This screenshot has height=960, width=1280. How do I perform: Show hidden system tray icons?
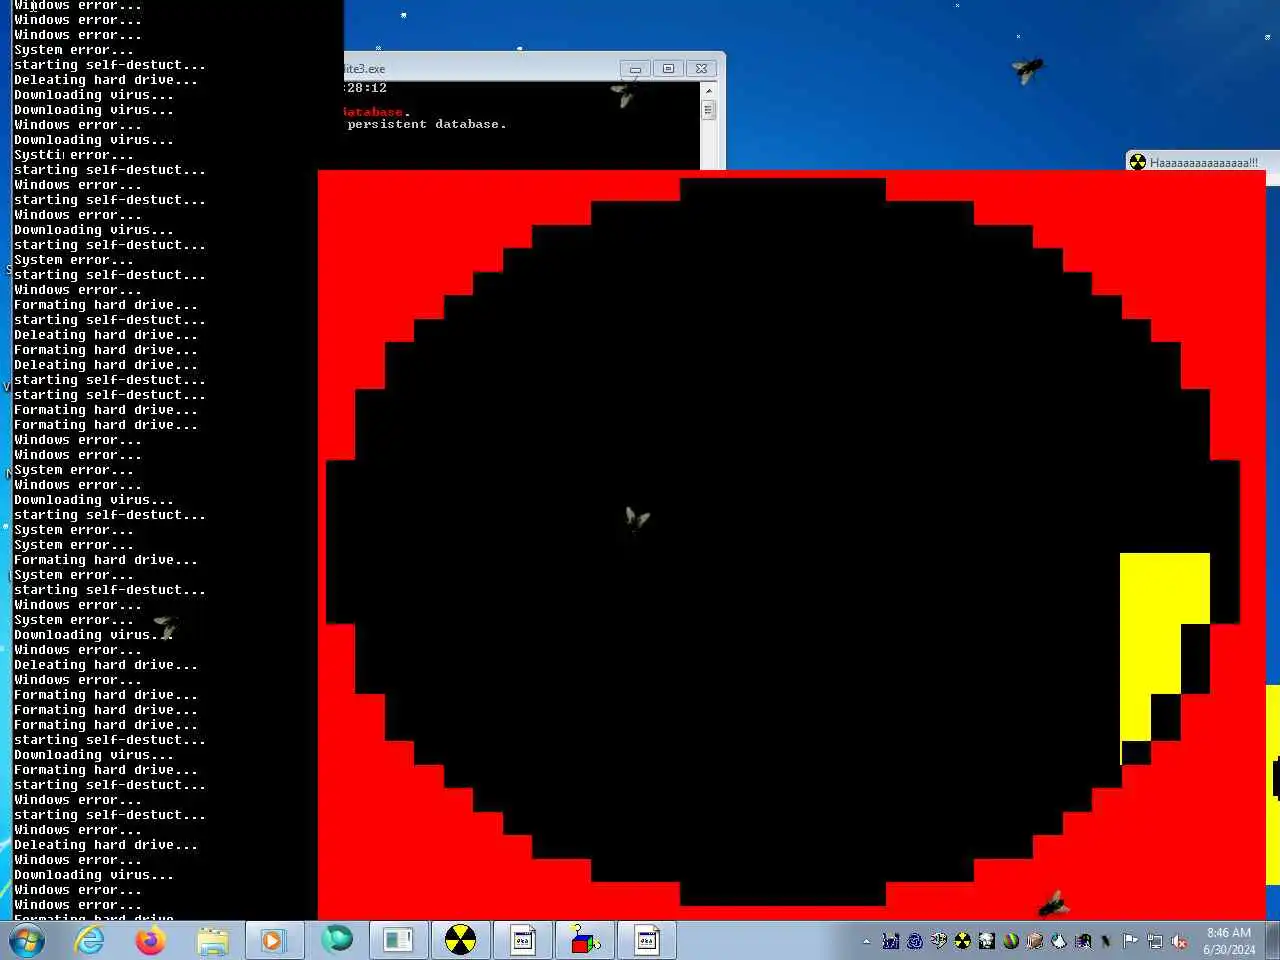866,941
